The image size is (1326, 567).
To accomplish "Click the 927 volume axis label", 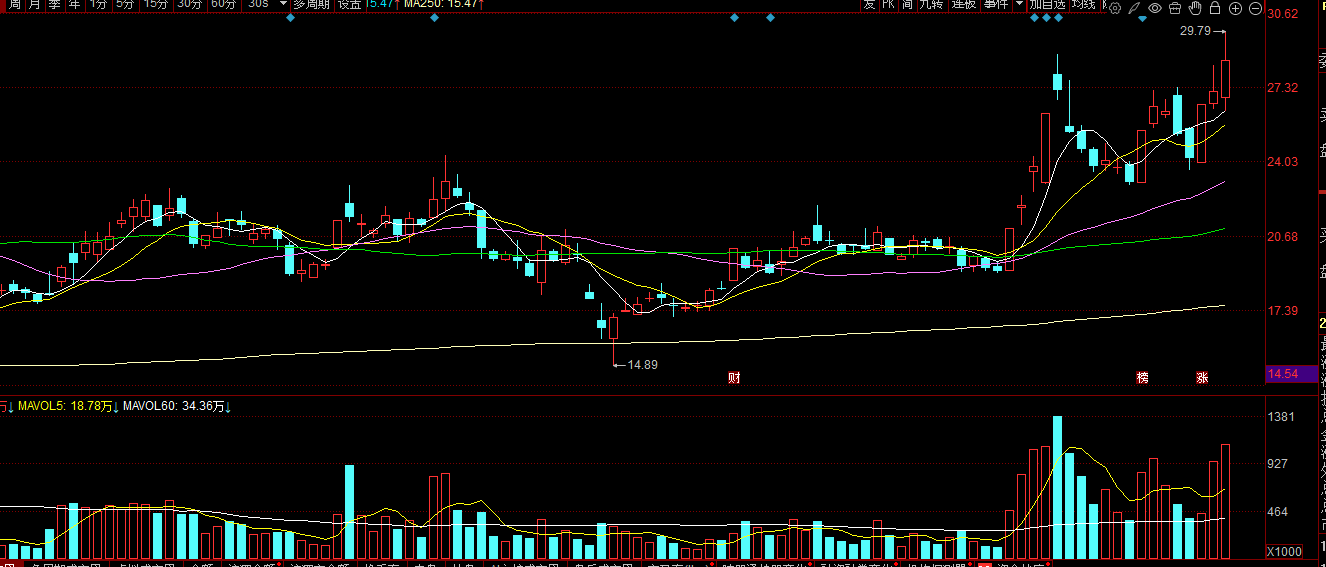I will pyautogui.click(x=1278, y=465).
